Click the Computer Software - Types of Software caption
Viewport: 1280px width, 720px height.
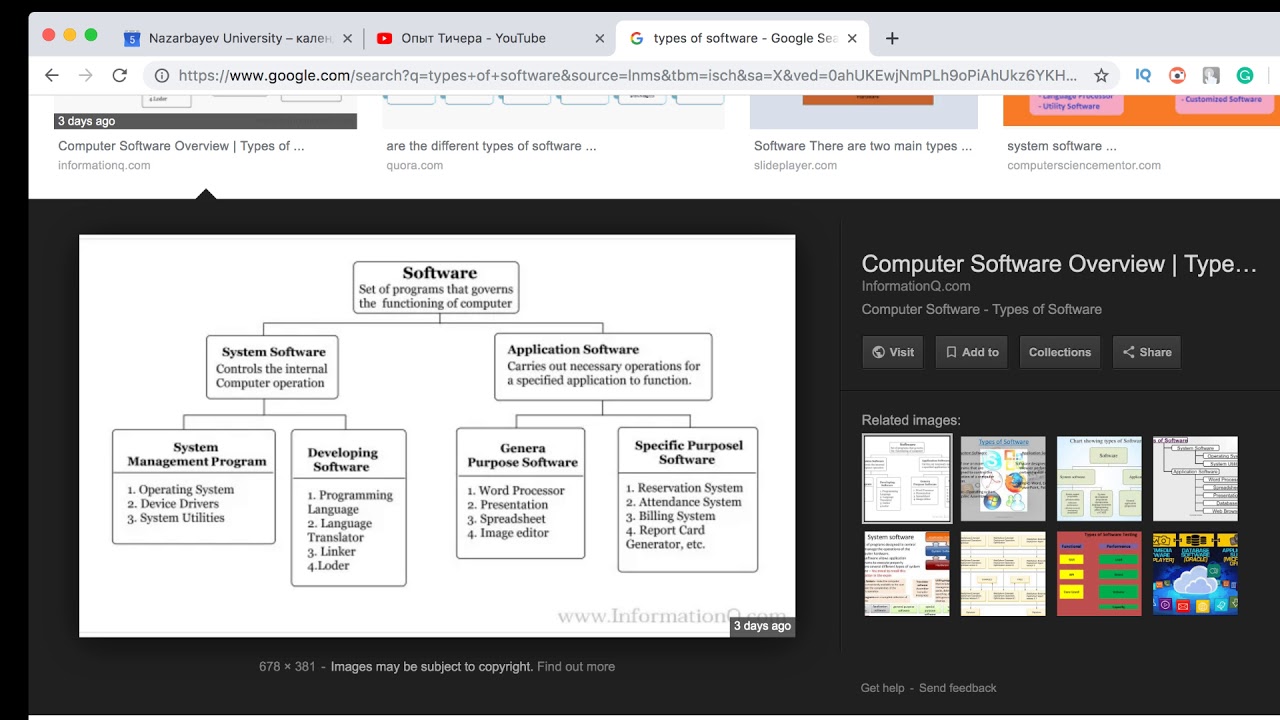(x=982, y=309)
